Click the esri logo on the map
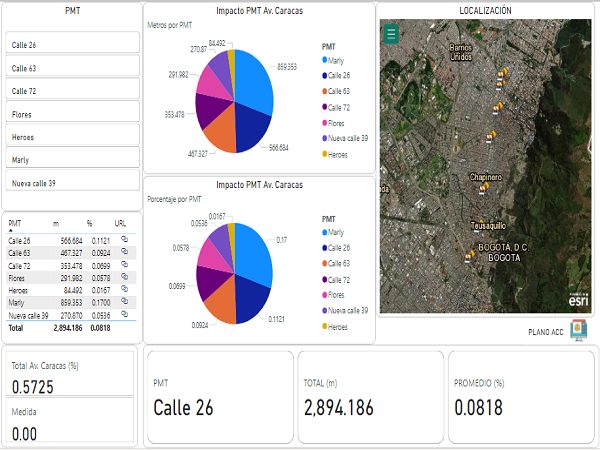Image resolution: width=600 pixels, height=450 pixels. [578, 299]
